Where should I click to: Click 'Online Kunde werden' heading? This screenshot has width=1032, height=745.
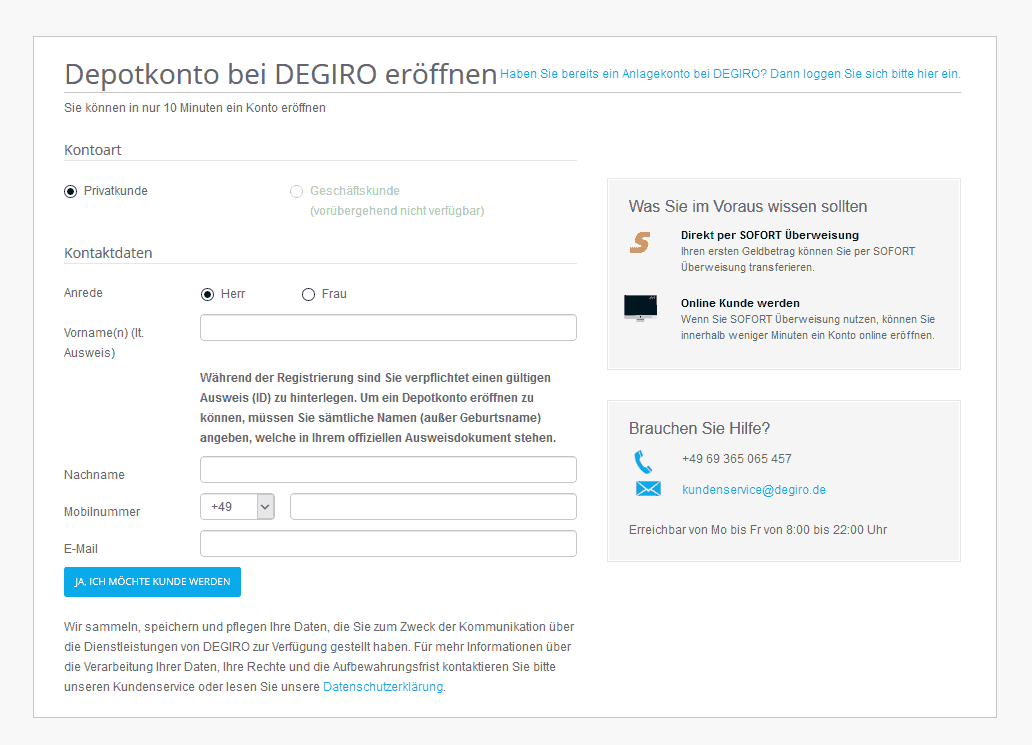(x=740, y=303)
